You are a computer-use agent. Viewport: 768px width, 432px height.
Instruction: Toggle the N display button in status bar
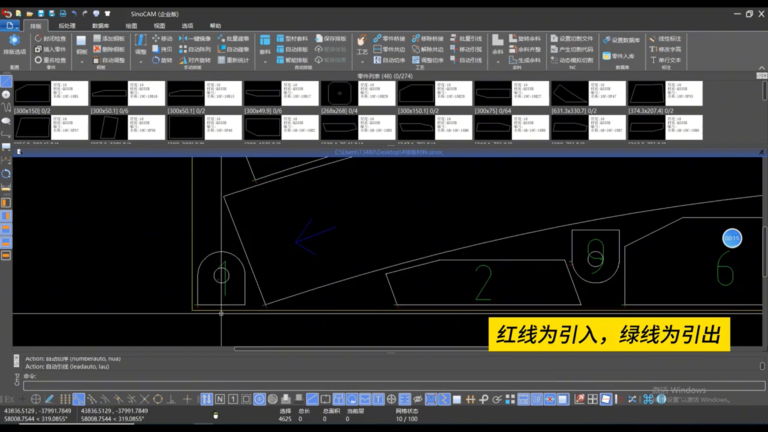pyautogui.click(x=220, y=399)
